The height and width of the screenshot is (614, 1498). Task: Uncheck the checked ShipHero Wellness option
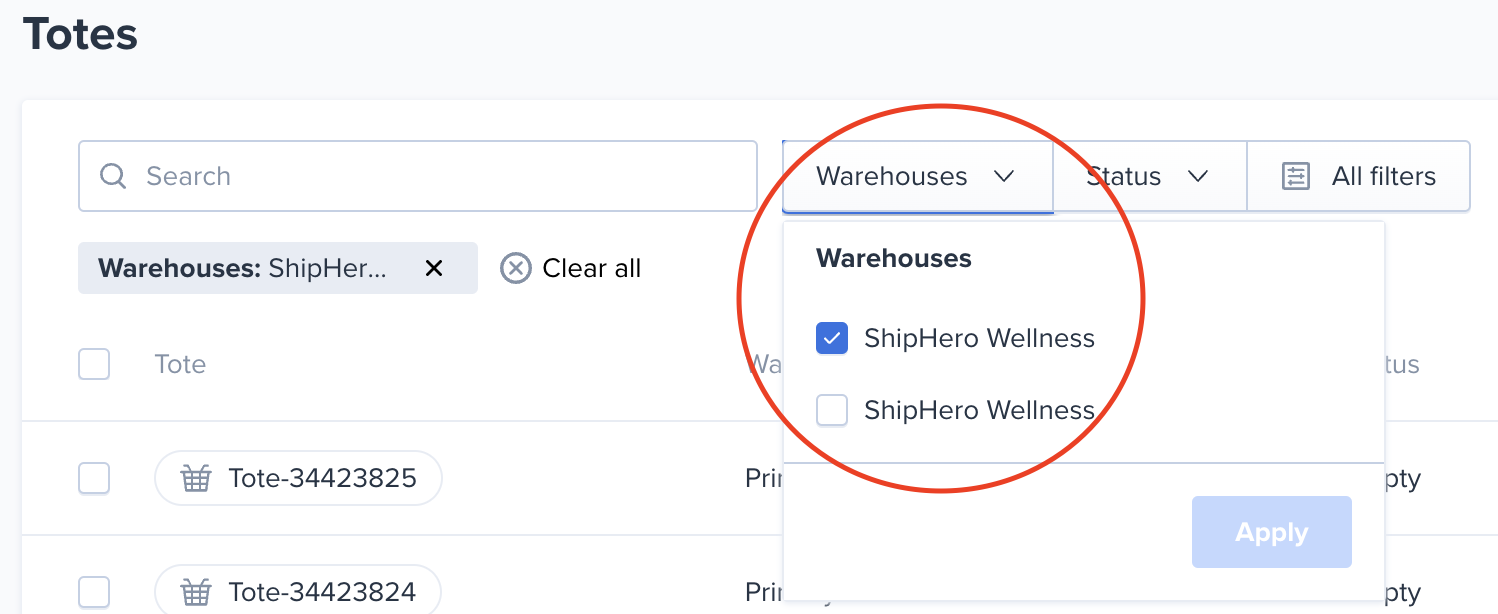click(x=832, y=338)
